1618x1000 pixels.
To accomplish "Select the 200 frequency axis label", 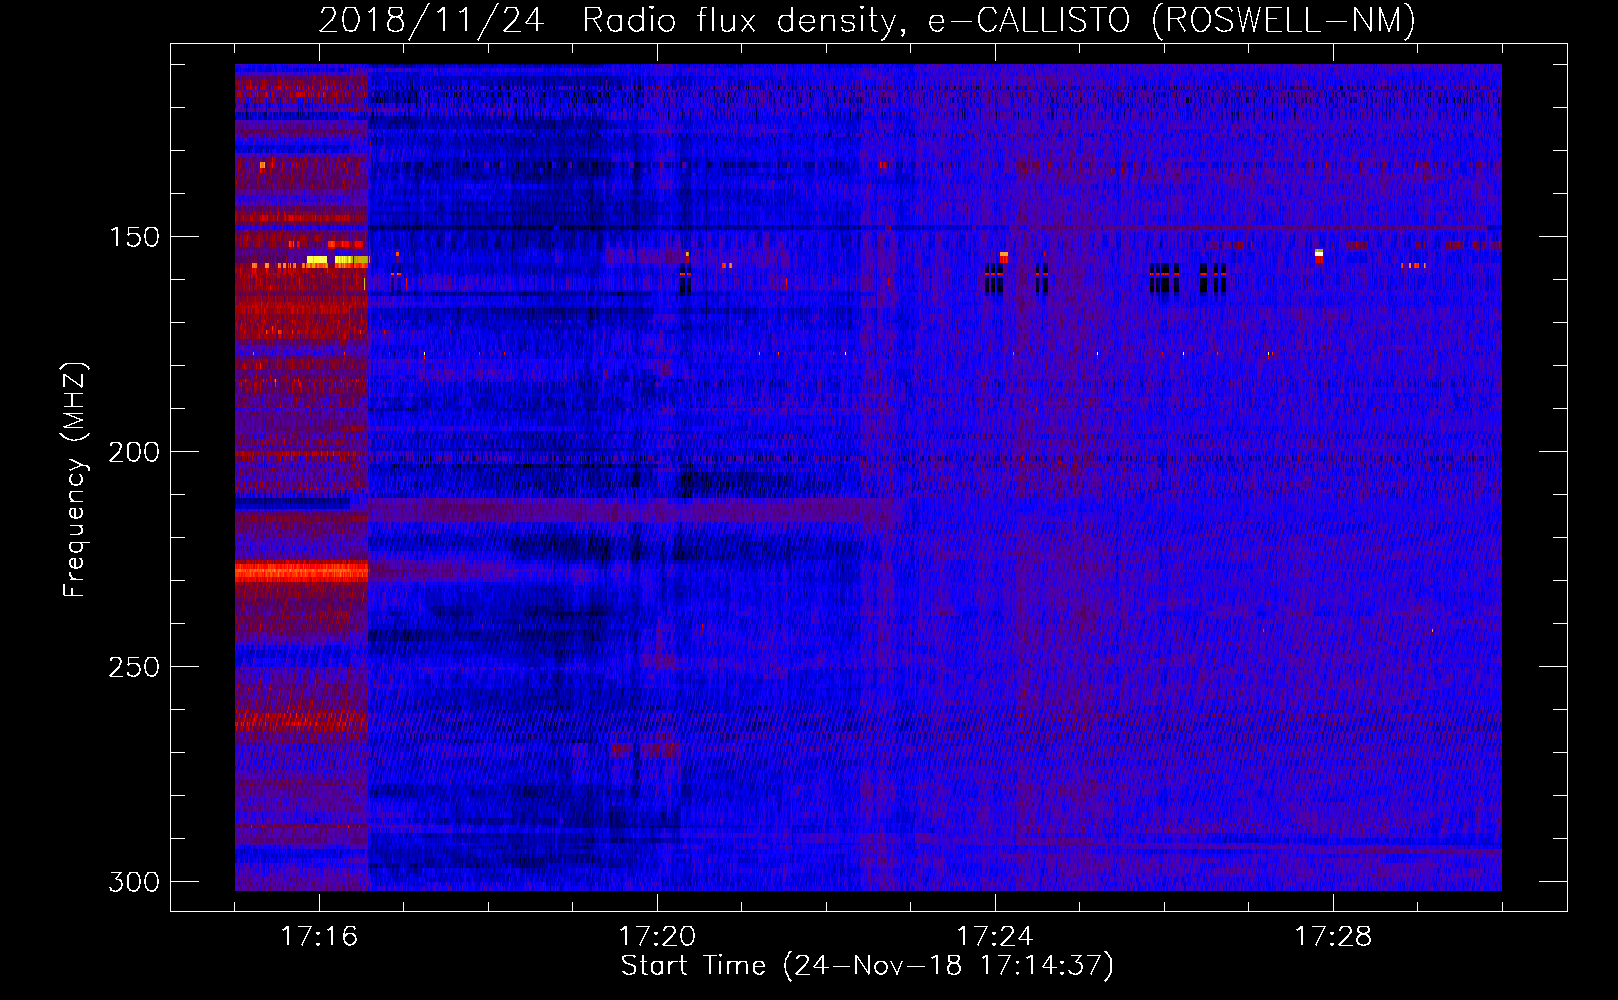I will click(x=134, y=452).
